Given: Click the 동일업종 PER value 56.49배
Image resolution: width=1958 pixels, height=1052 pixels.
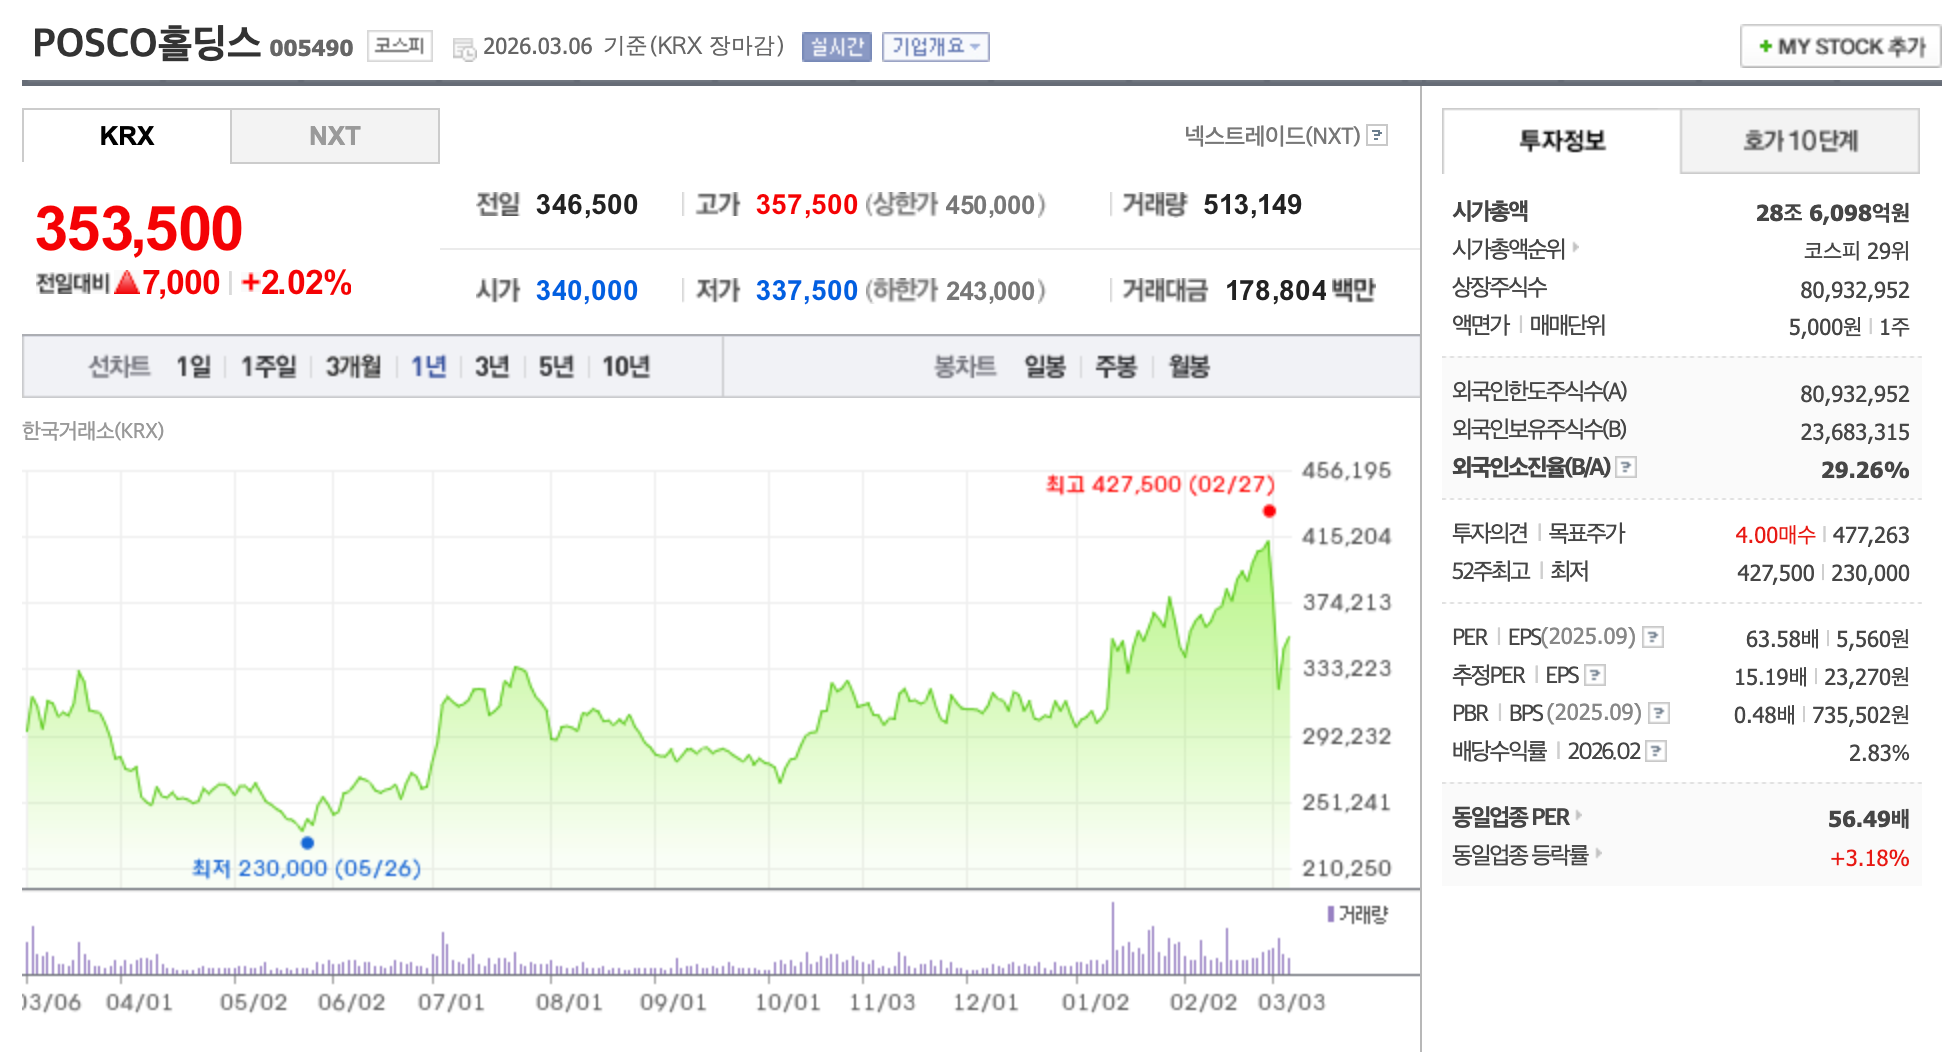Looking at the screenshot, I should [x=1869, y=819].
